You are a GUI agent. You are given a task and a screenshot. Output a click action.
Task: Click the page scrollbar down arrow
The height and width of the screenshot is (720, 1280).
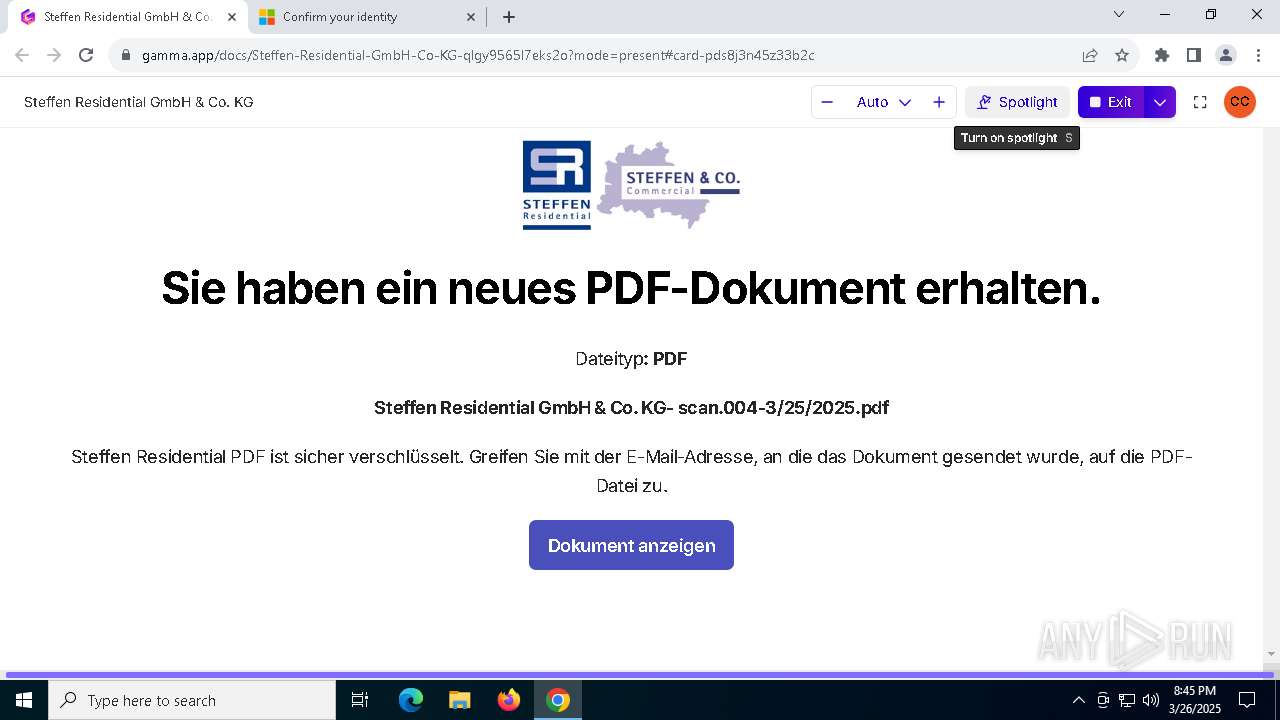coord(1272,654)
